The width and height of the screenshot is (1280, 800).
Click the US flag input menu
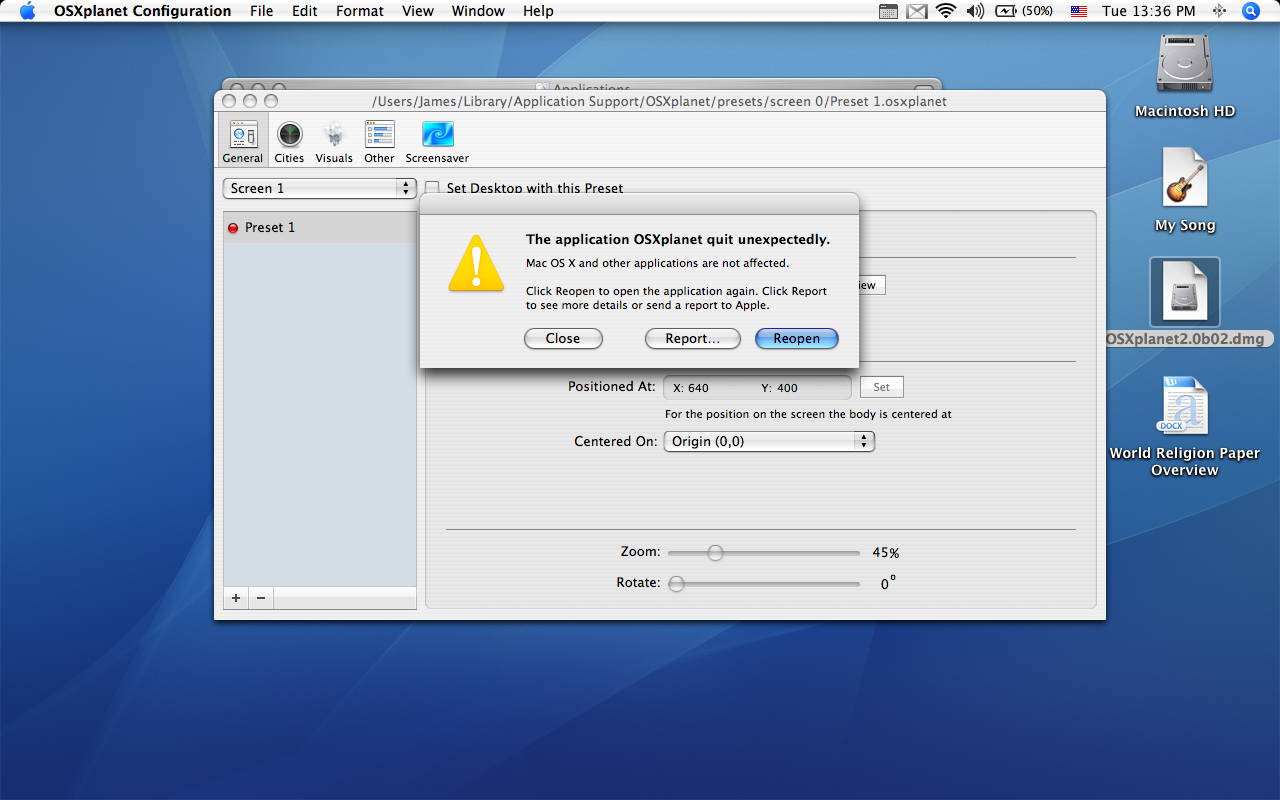[x=1079, y=11]
